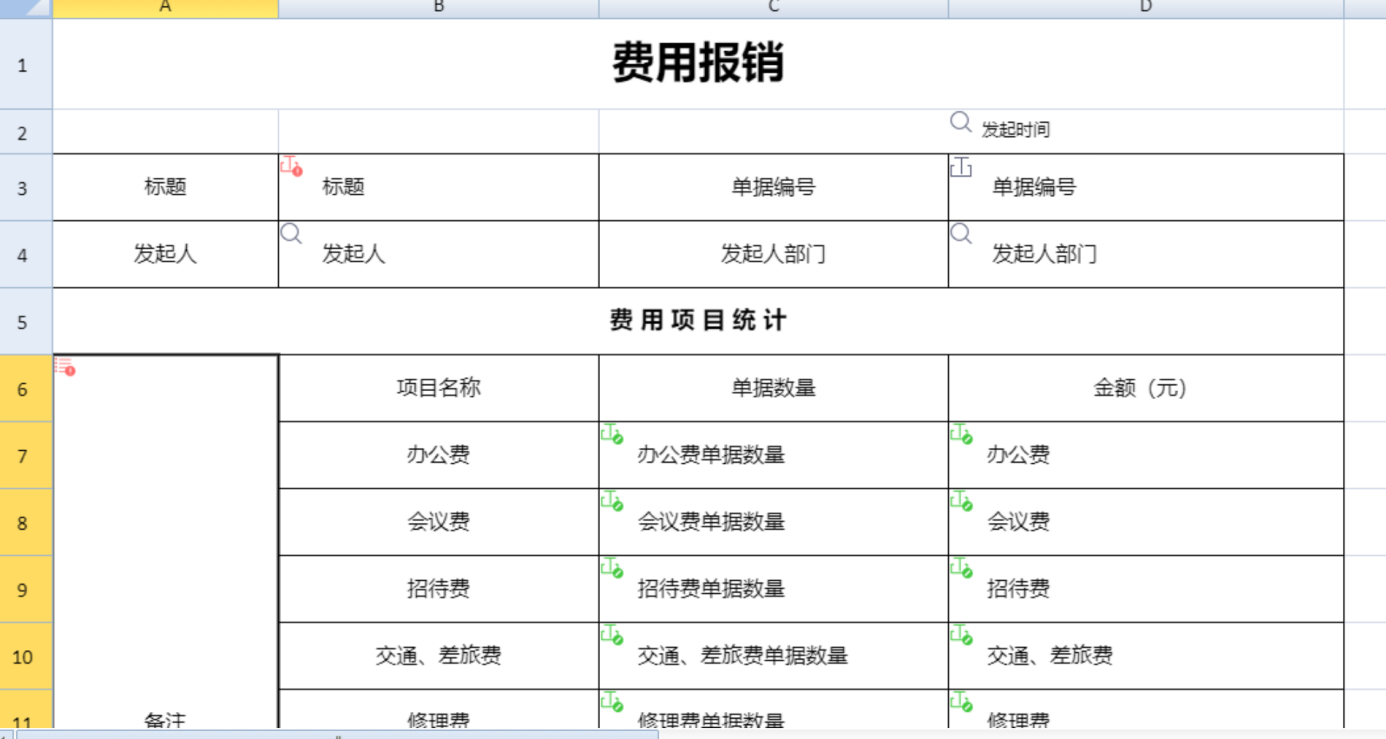1386x739 pixels.
Task: Click the green field icon for 会议费 amount
Action: 961,501
